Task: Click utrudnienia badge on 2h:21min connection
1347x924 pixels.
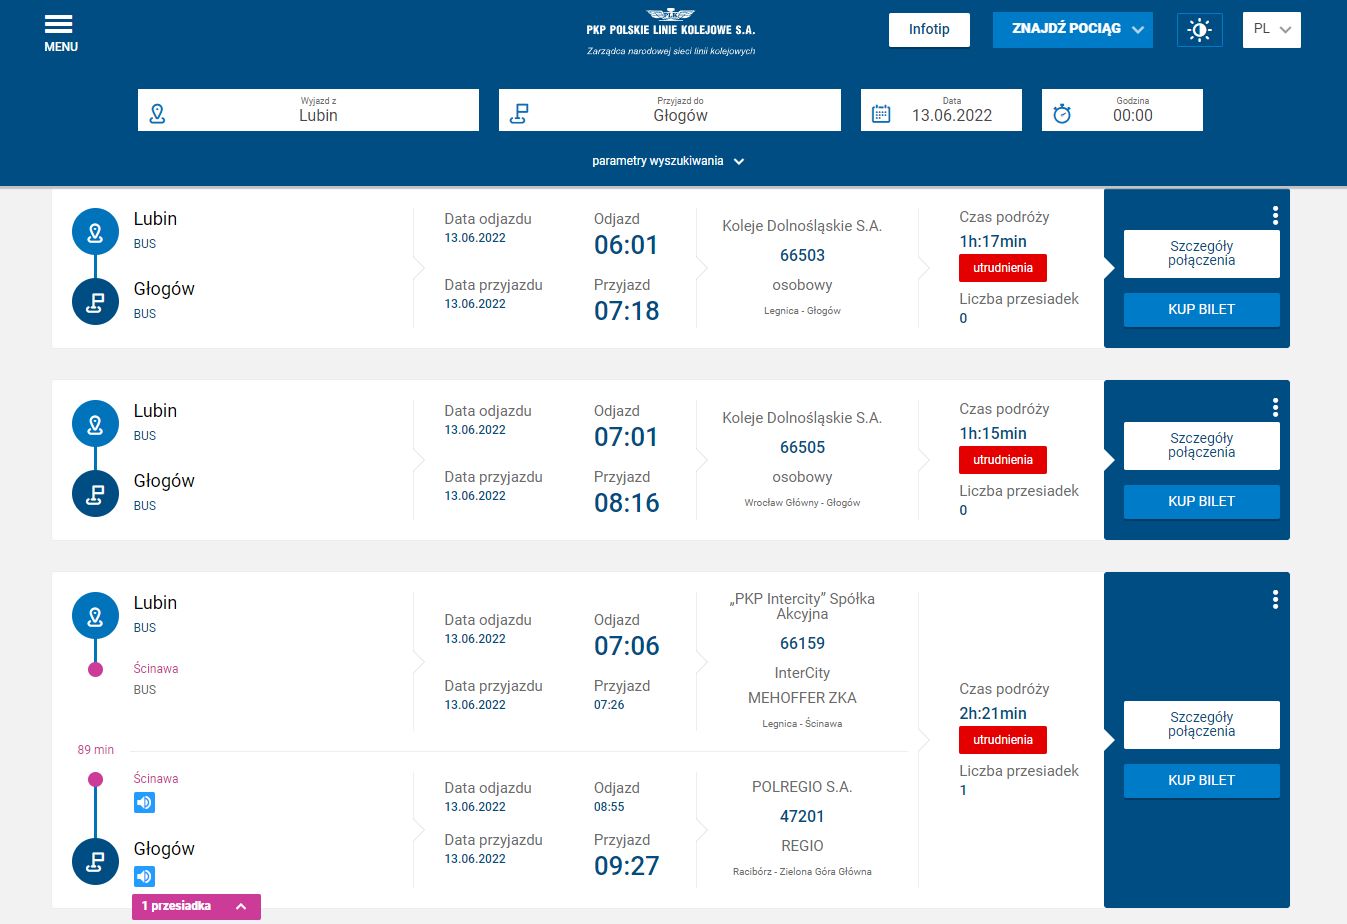Action: [1003, 740]
